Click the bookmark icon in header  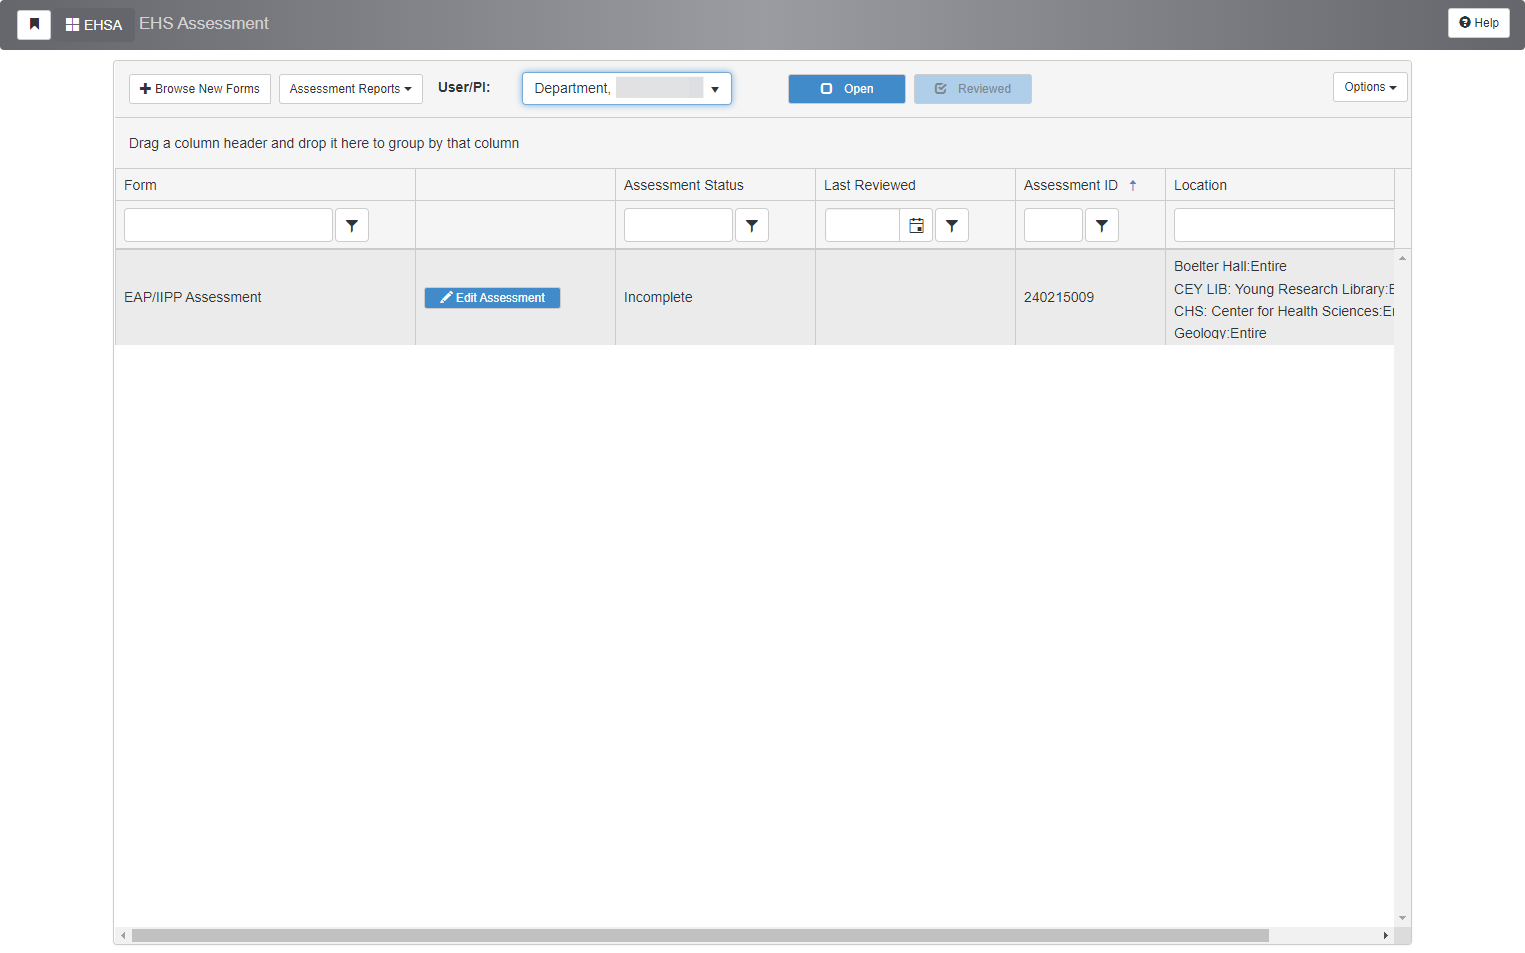[x=34, y=24]
